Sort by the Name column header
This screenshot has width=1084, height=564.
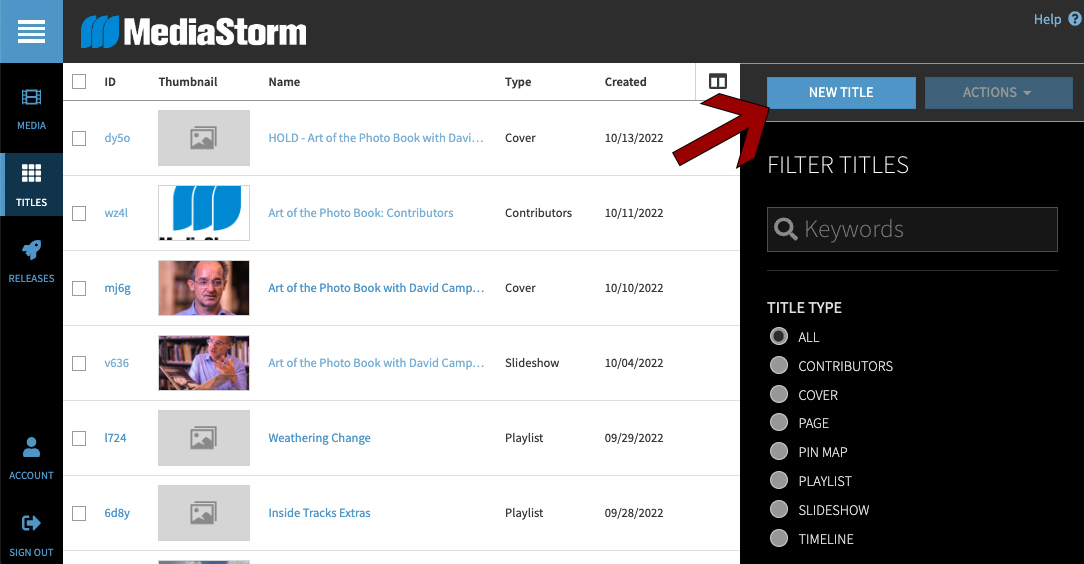pyautogui.click(x=284, y=82)
